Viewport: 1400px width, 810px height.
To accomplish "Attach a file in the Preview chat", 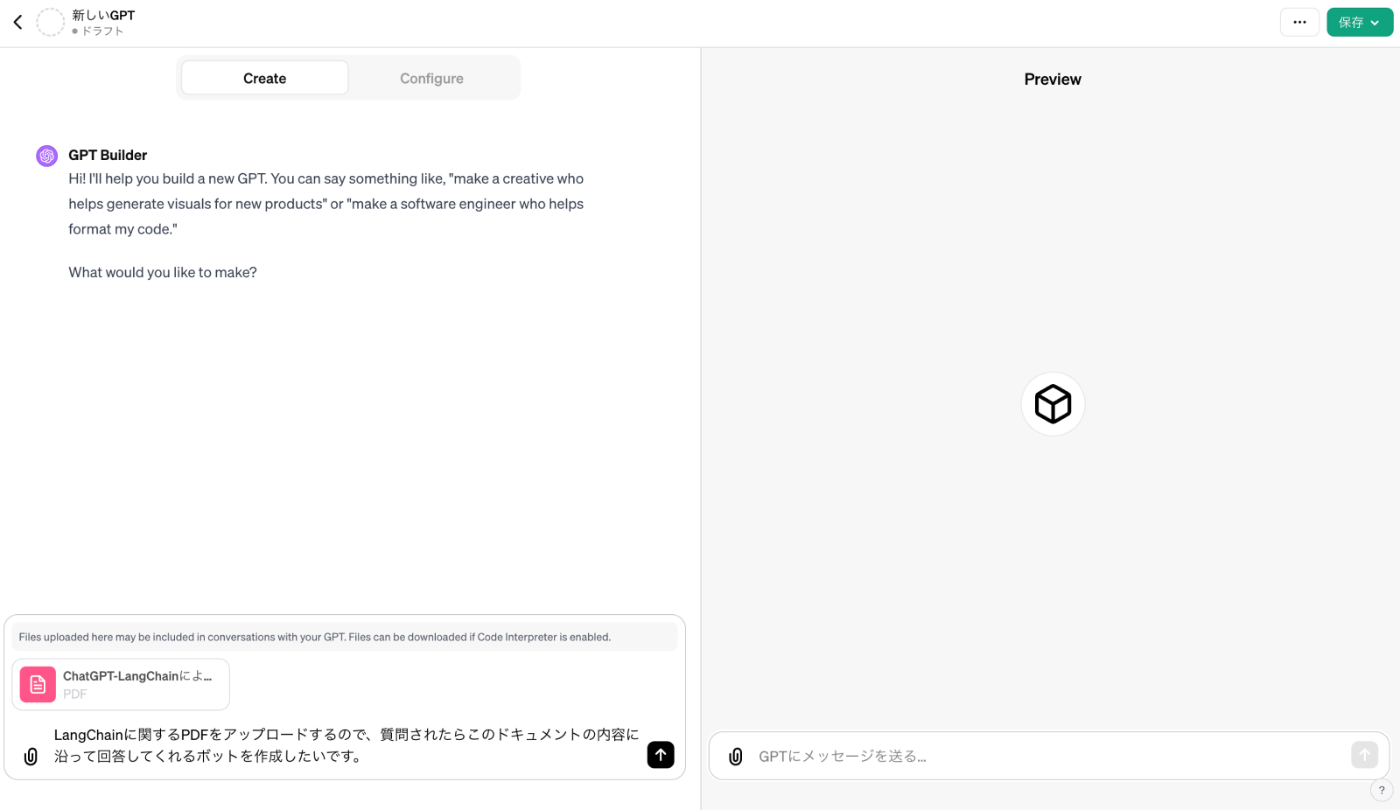I will 735,756.
